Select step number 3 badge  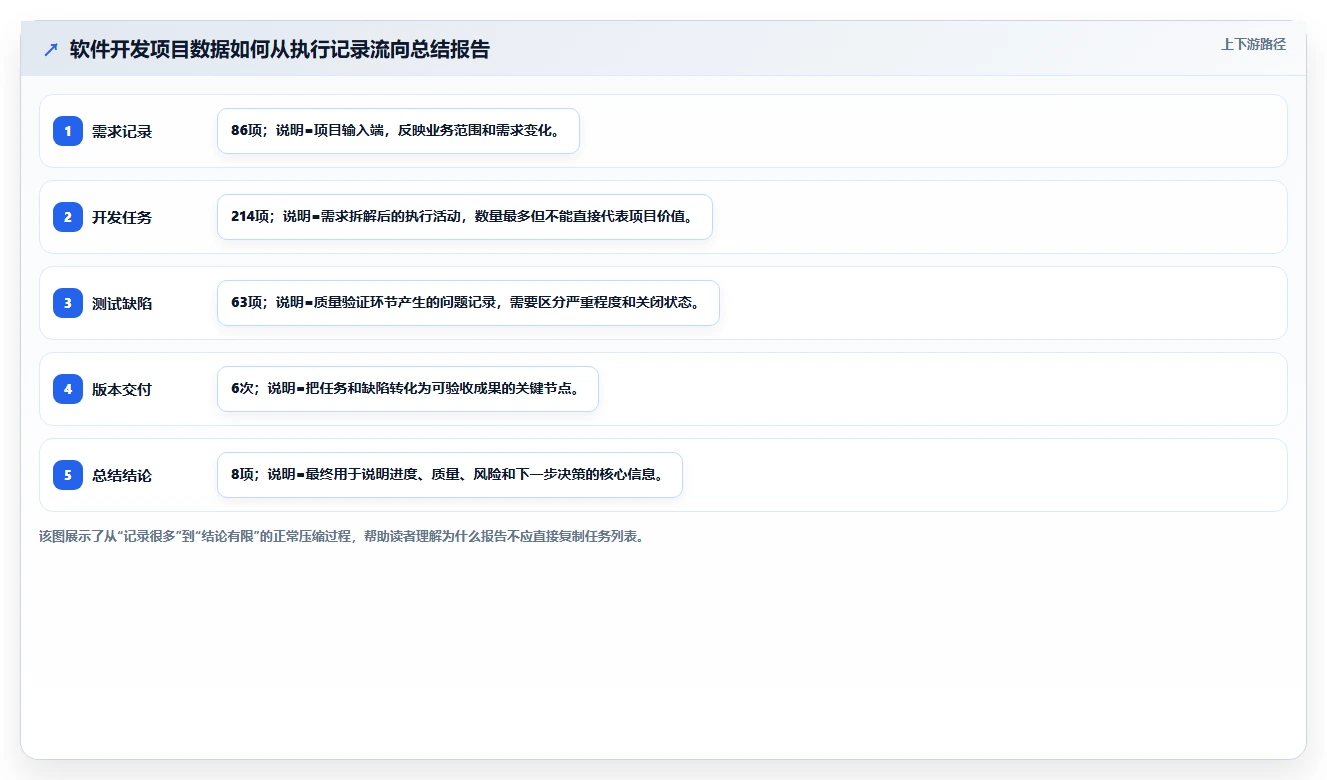(68, 303)
